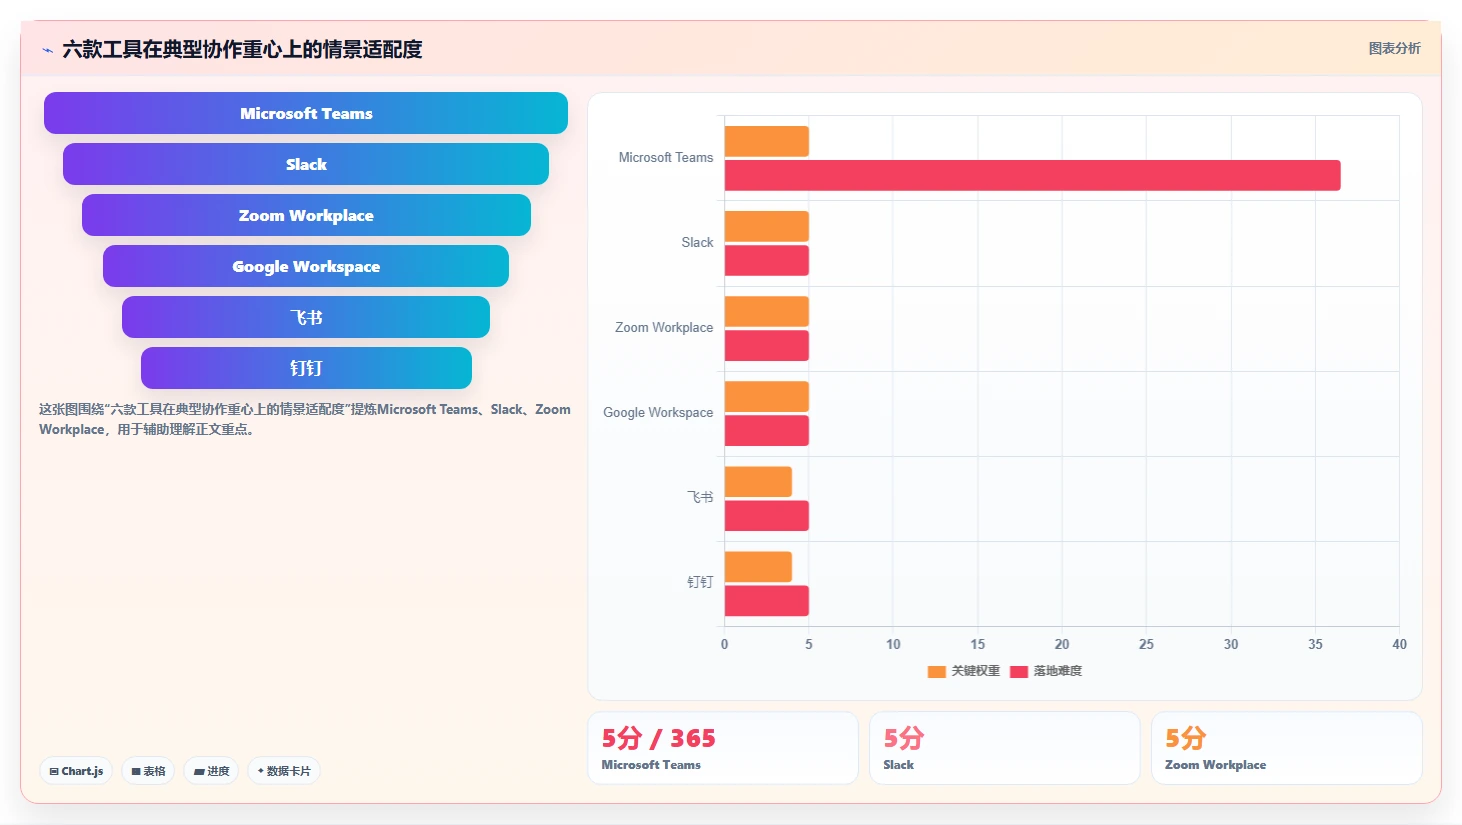This screenshot has width=1462, height=825.
Task: Click the 钉钉 funnel bar
Action: (306, 368)
